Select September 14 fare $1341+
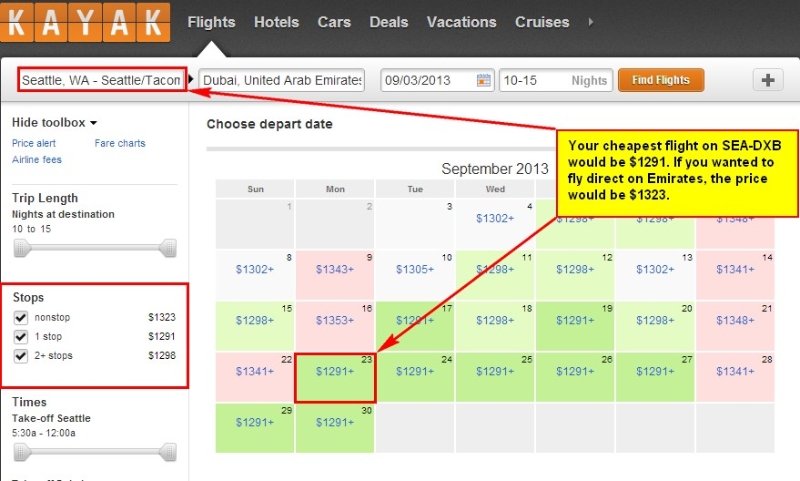The height and width of the screenshot is (481, 800). (x=735, y=269)
